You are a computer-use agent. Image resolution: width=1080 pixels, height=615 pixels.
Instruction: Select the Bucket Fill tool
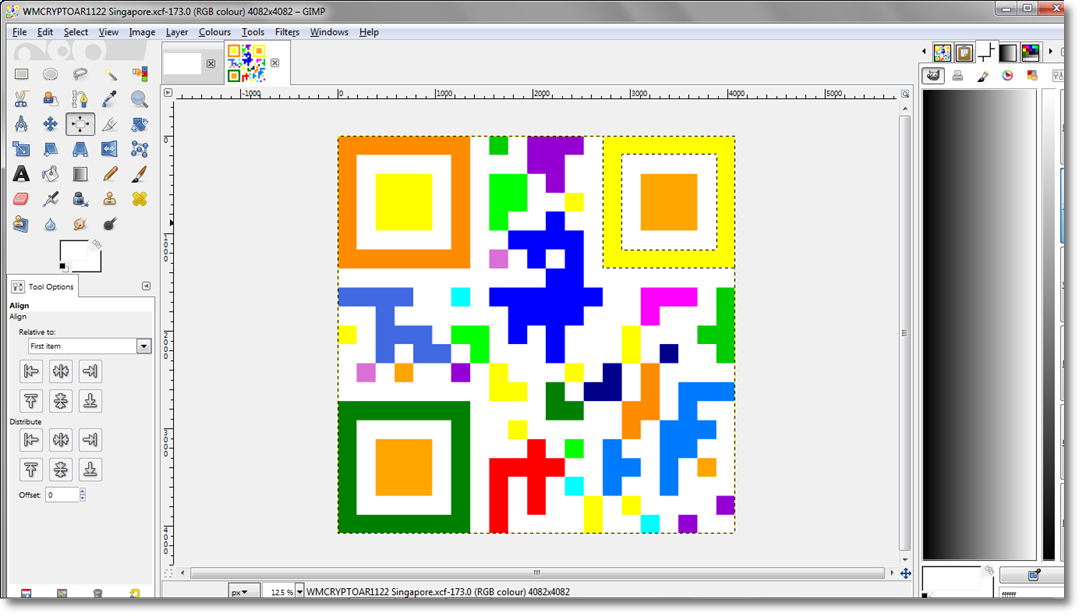pos(50,174)
